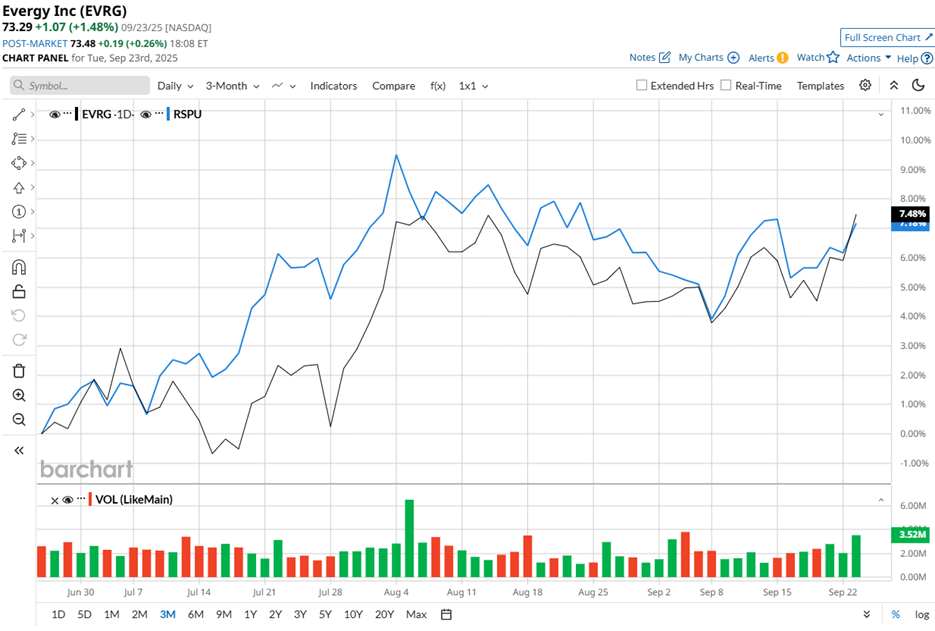Click the 3.52M volume label
The height and width of the screenshot is (631, 935).
pos(911,534)
